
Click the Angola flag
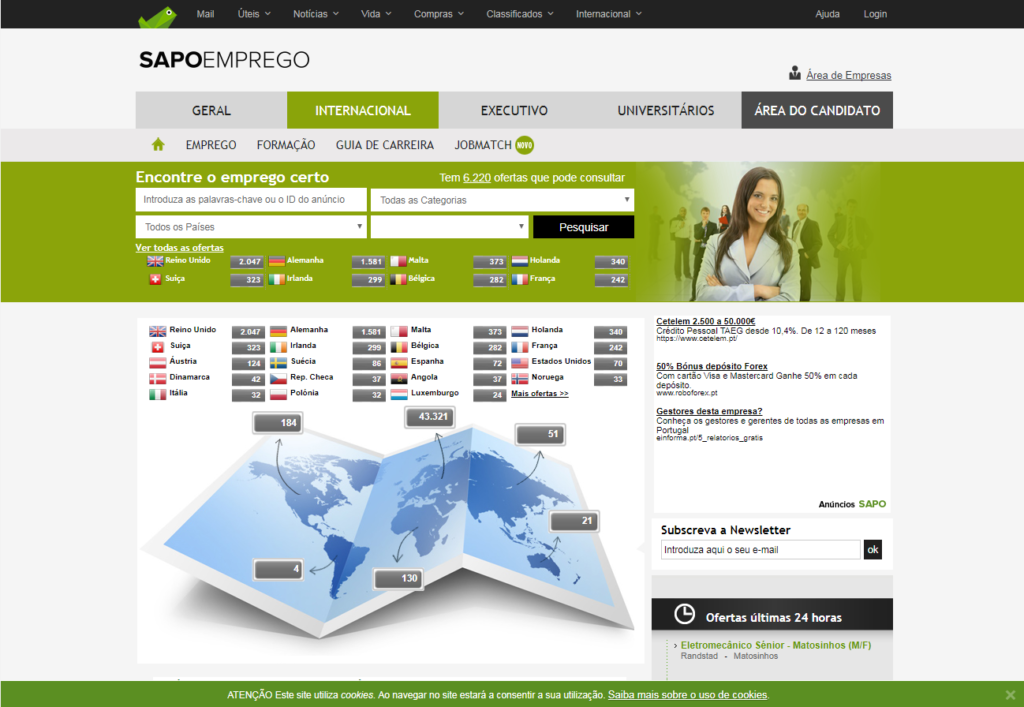[399, 379]
